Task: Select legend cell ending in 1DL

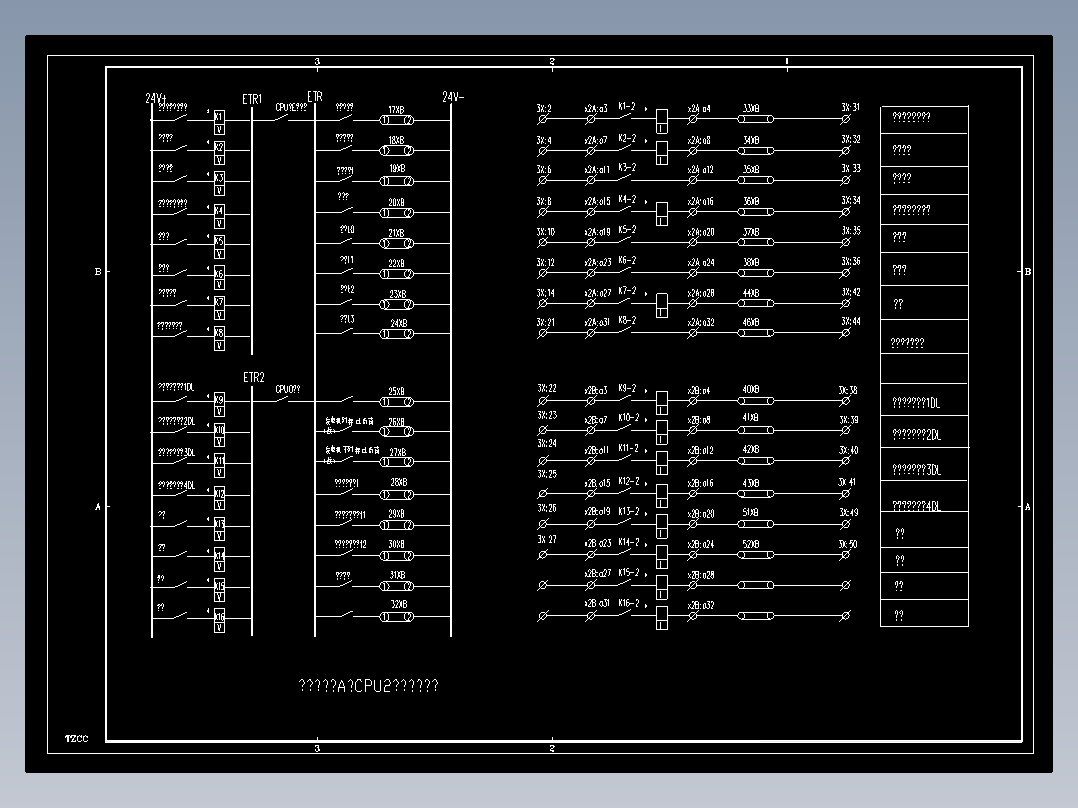Action: (924, 402)
